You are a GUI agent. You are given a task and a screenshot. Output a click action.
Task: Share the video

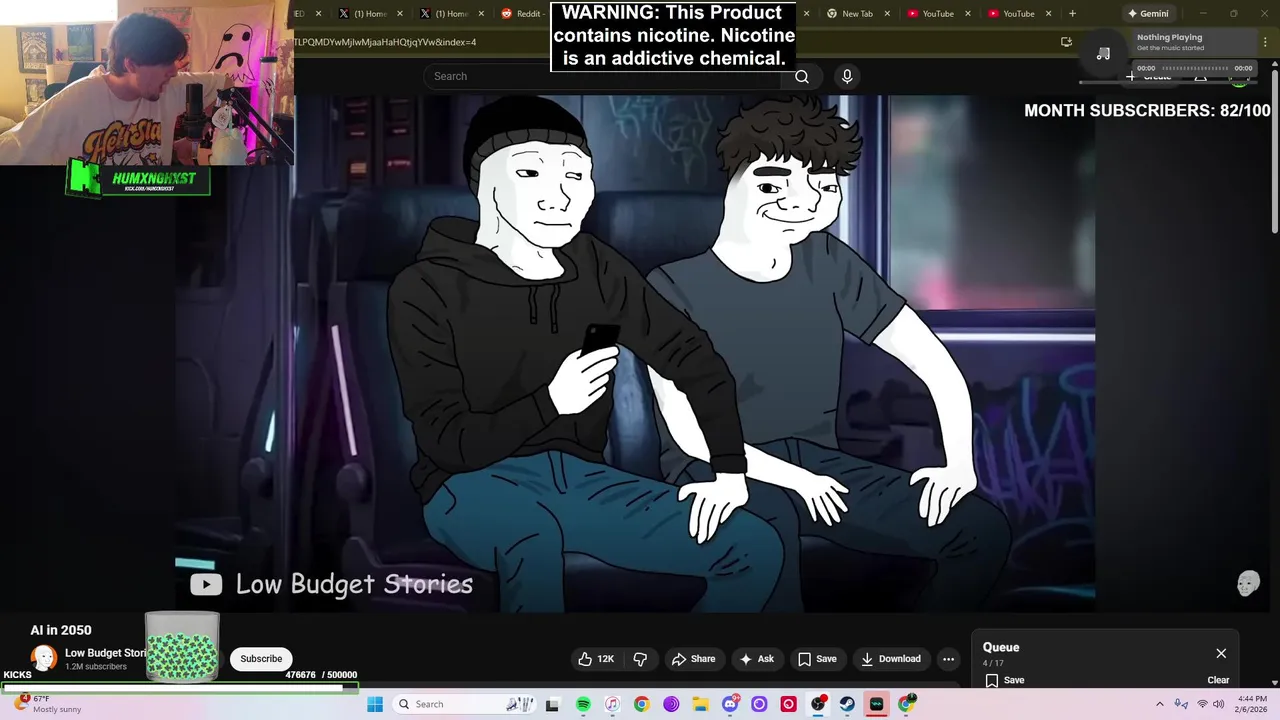[693, 659]
